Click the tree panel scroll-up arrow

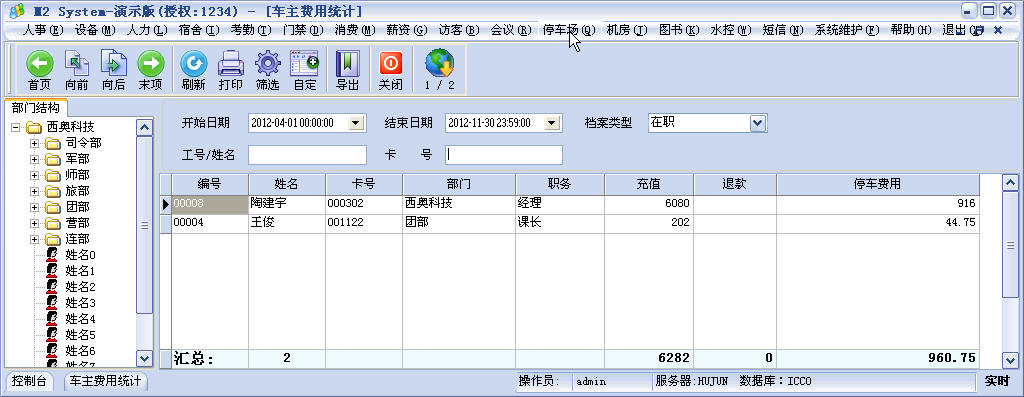[144, 127]
